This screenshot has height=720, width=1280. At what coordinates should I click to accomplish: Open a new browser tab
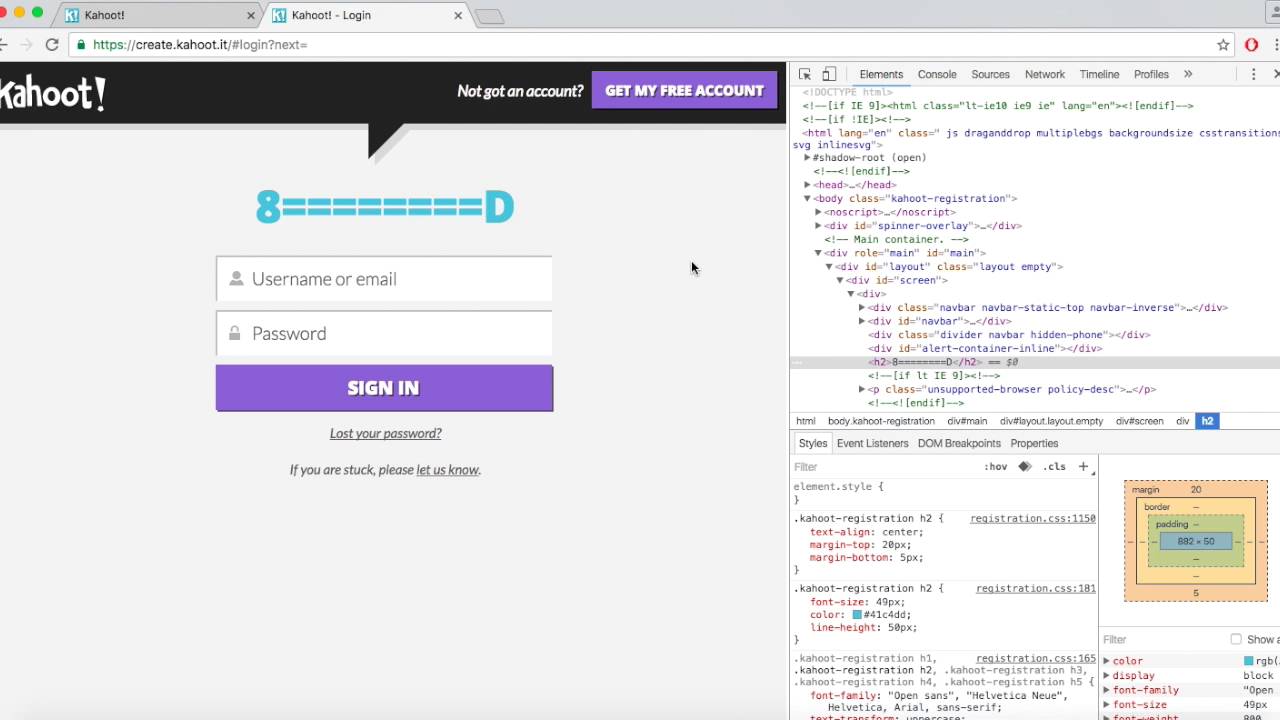489,16
